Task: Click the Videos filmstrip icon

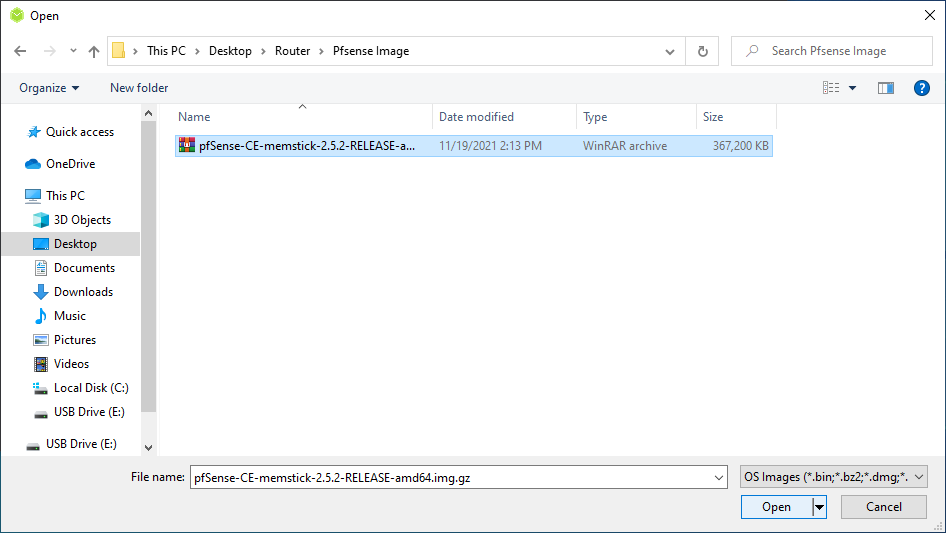Action: [41, 364]
